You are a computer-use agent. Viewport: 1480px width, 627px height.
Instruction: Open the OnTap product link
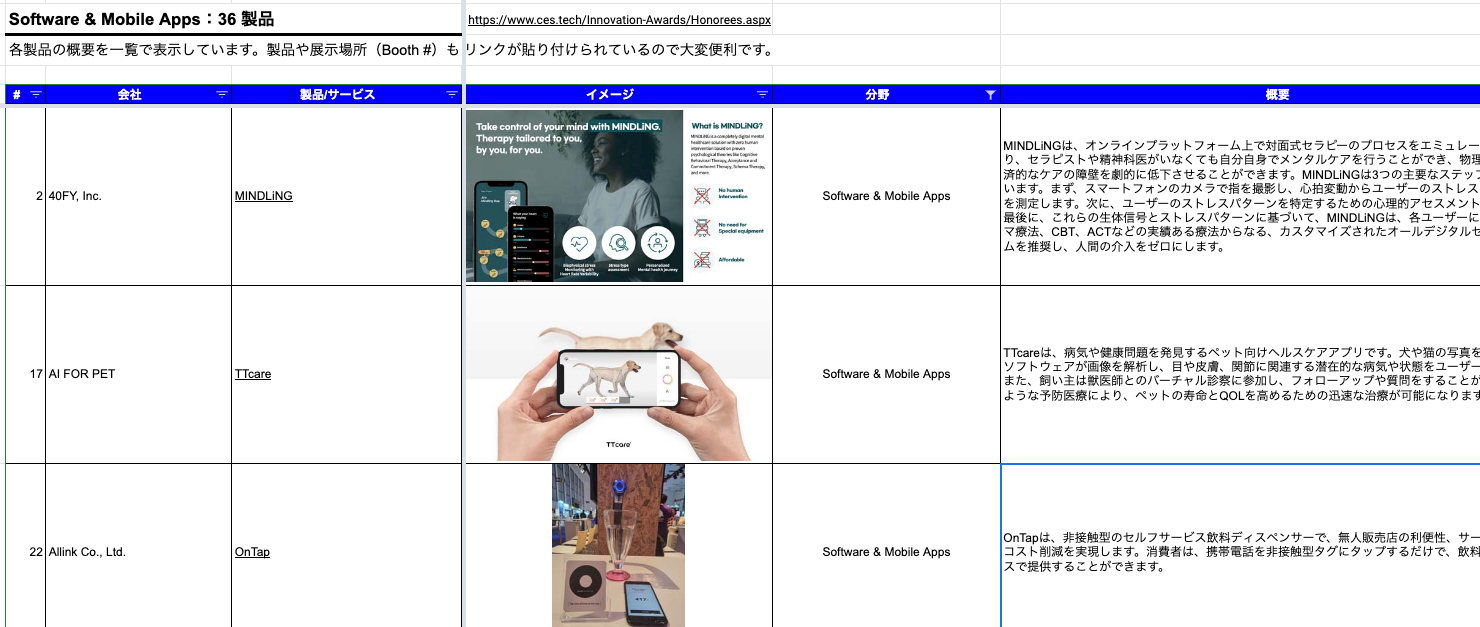(252, 552)
